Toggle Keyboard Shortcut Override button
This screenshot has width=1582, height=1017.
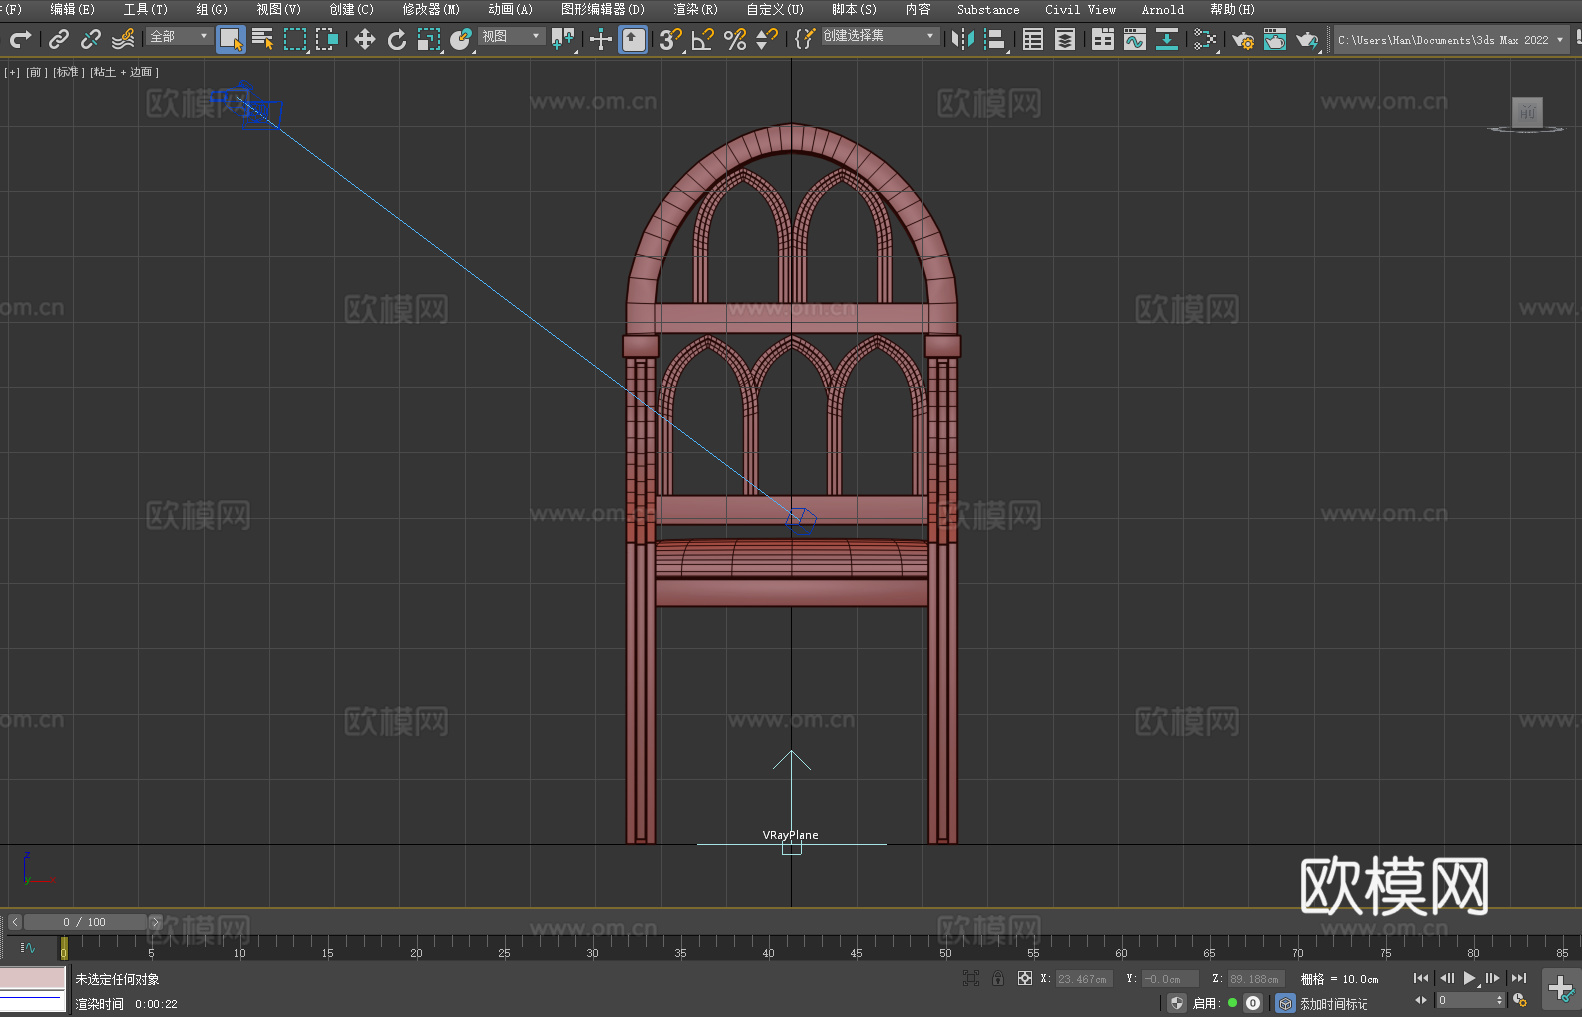point(633,39)
